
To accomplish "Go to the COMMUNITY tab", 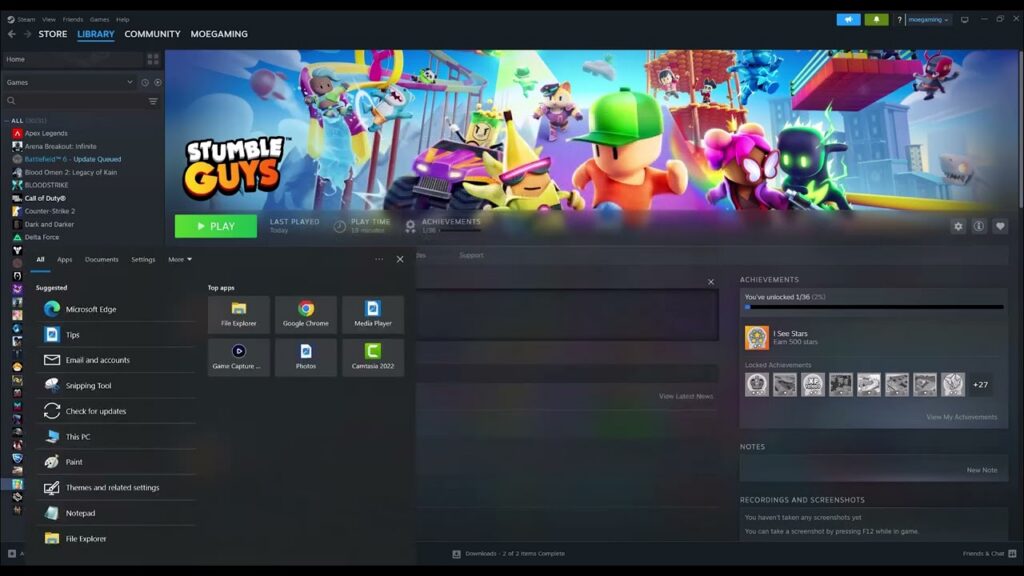I will coord(152,34).
